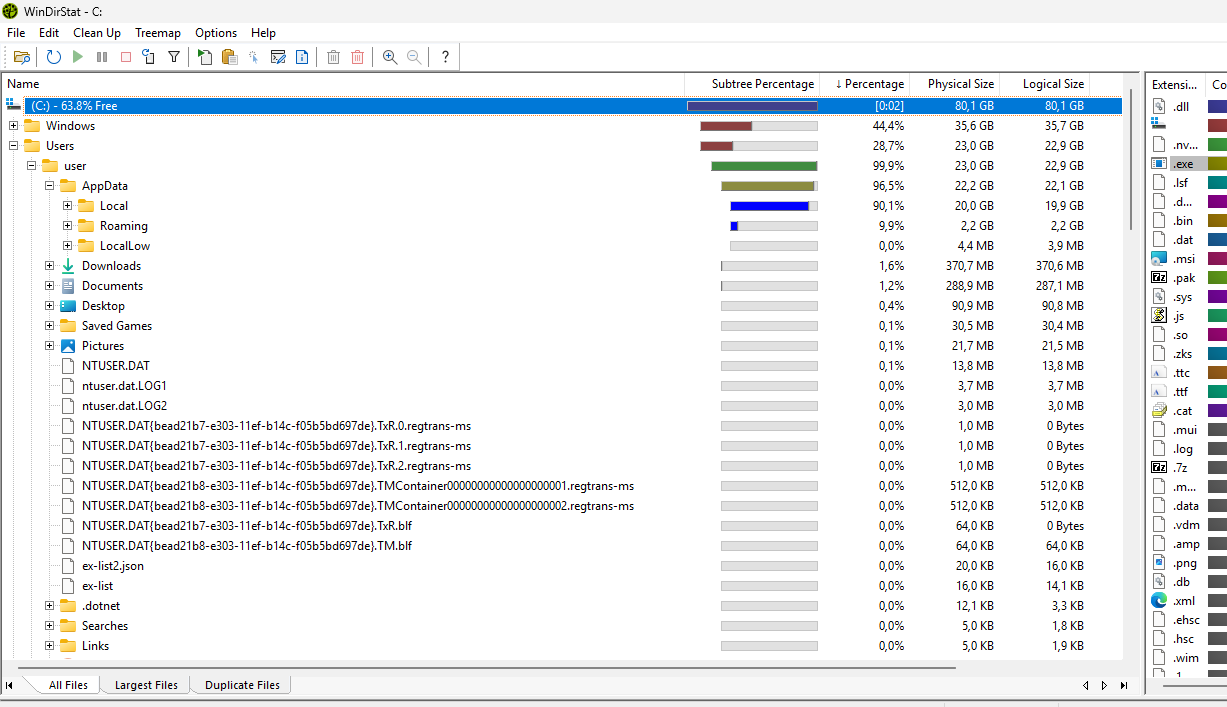Image resolution: width=1227 pixels, height=707 pixels.
Task: Click the Refresh Selected icon
Action: (149, 57)
